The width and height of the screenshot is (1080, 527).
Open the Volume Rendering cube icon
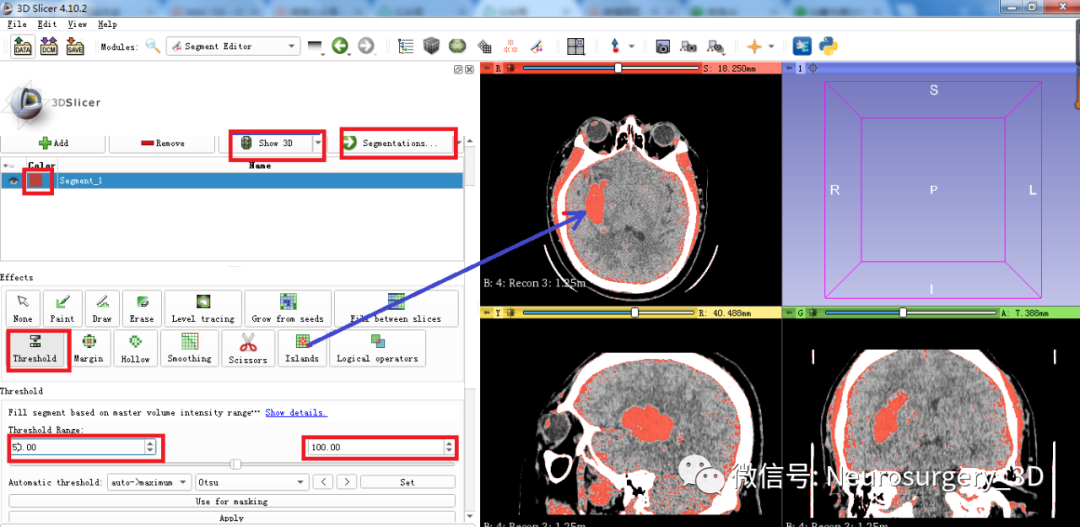(431, 46)
